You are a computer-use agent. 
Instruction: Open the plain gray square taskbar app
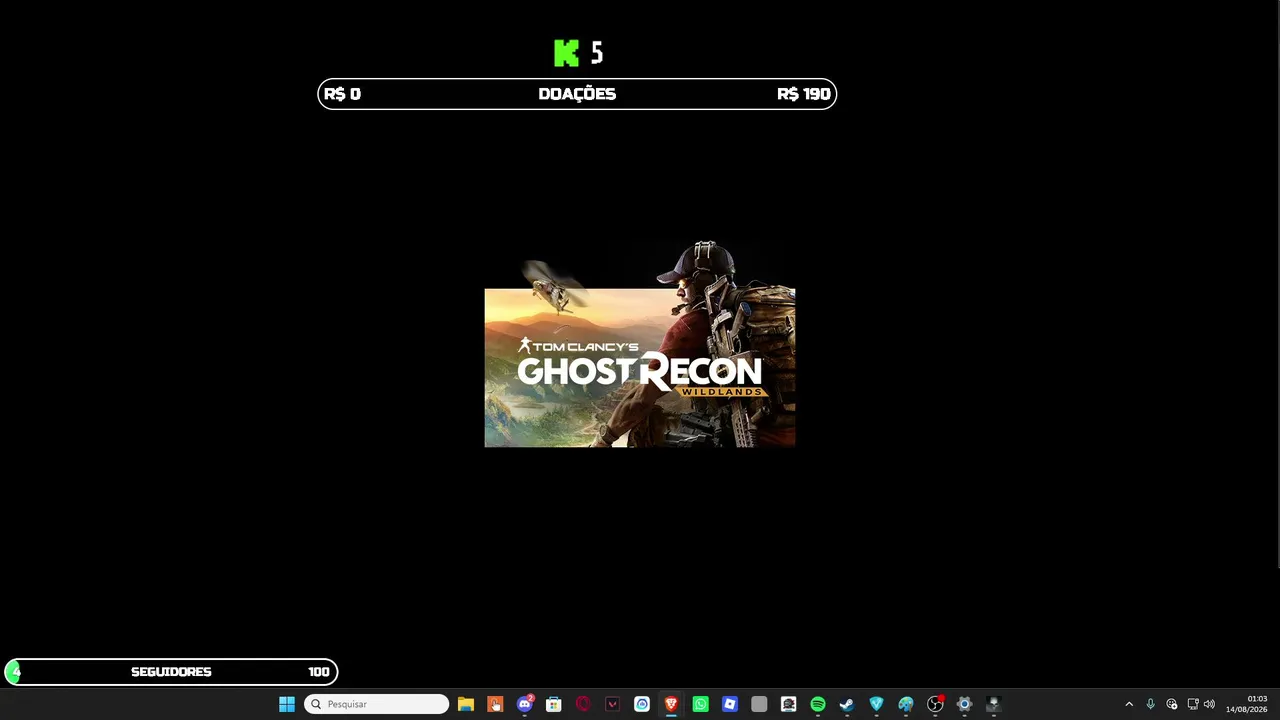click(x=759, y=704)
